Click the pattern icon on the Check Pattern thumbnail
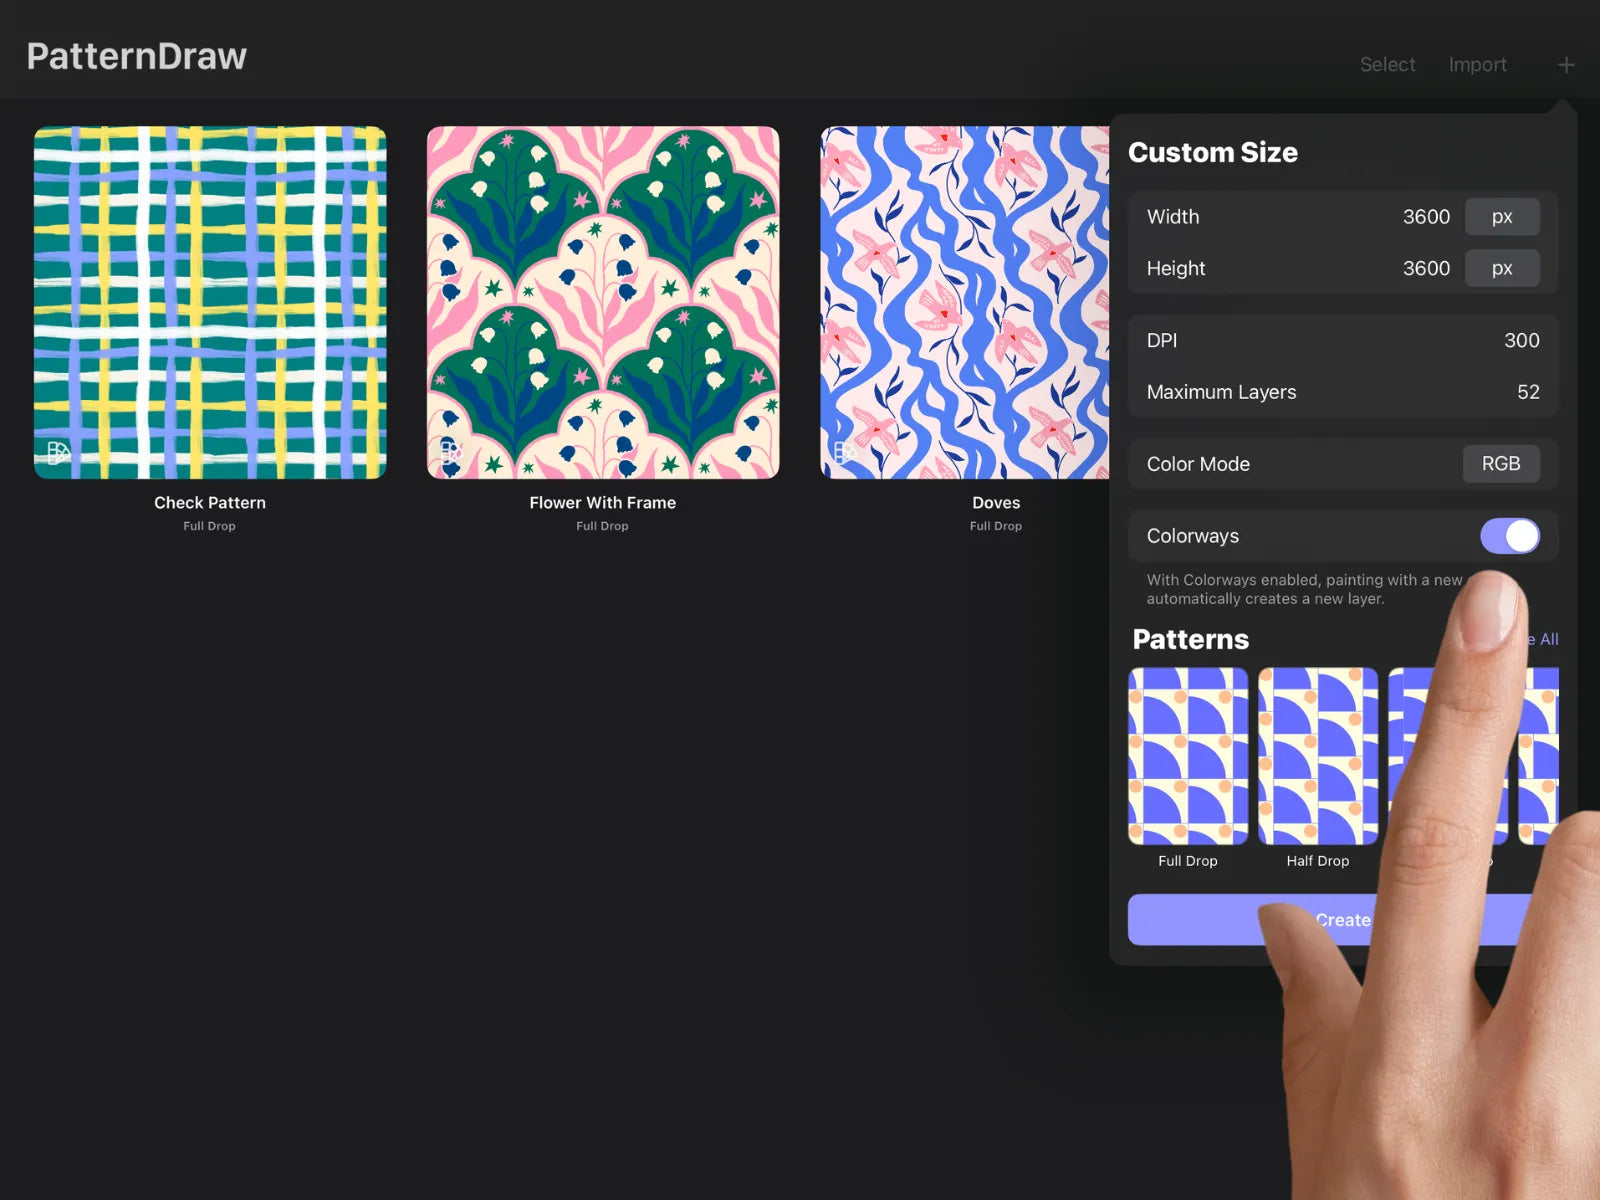Viewport: 1600px width, 1200px height. click(58, 453)
